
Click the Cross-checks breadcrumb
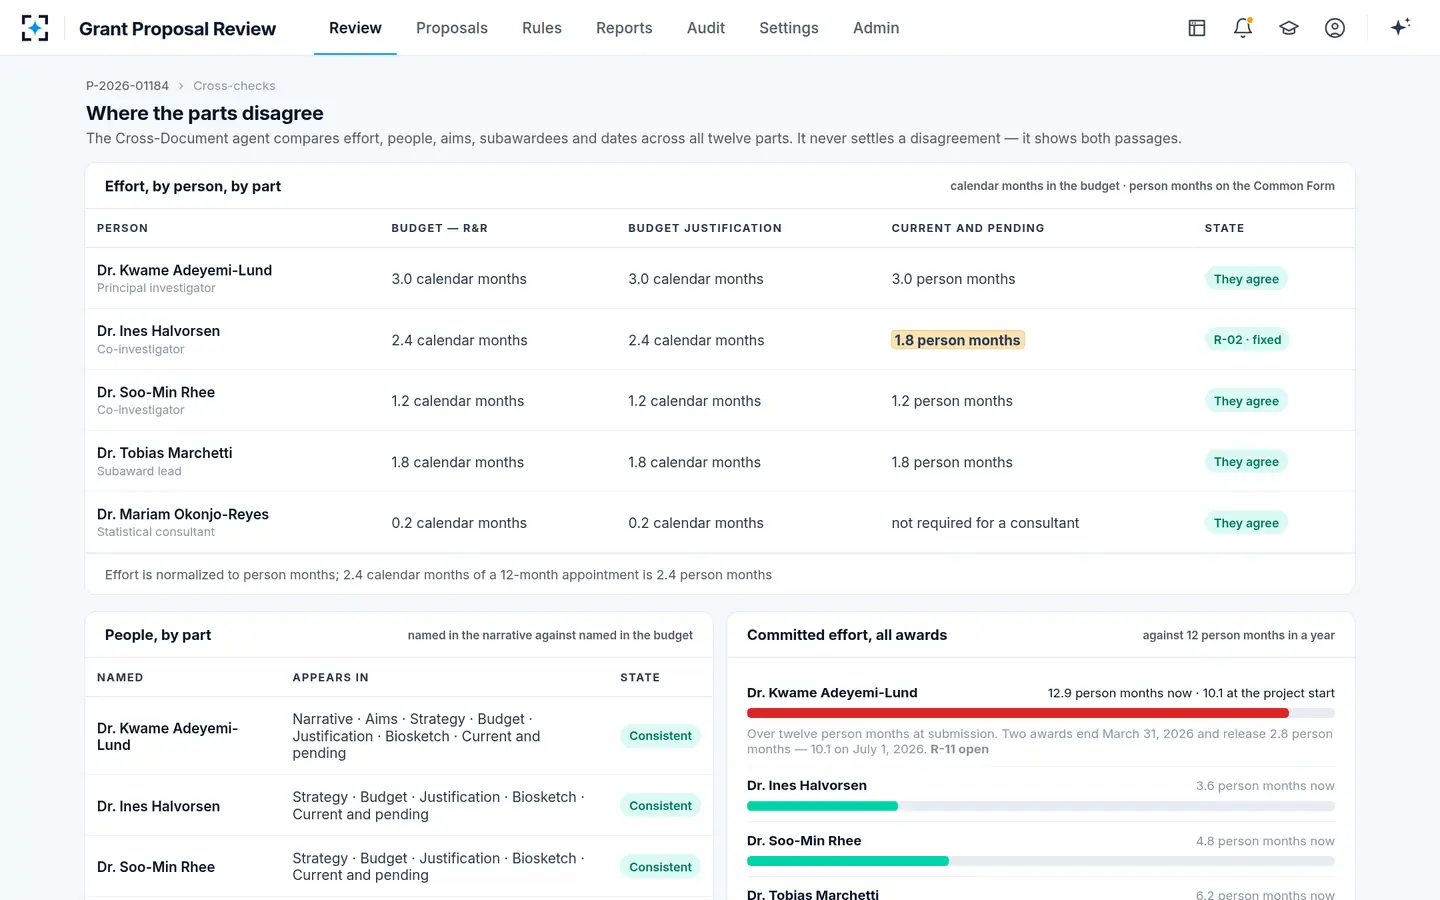[234, 86]
